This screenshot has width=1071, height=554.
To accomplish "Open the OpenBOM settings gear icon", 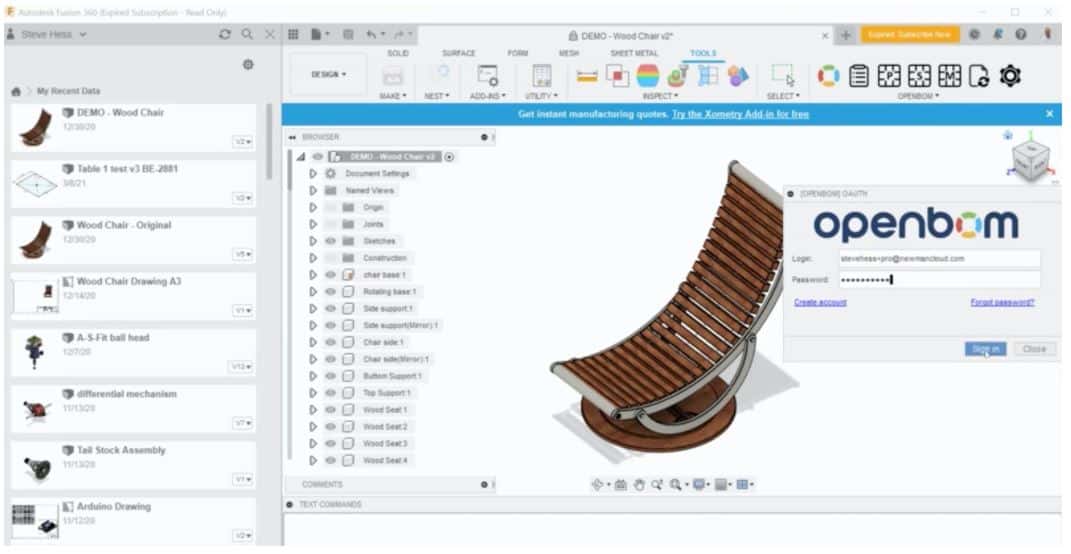I will click(x=1010, y=76).
